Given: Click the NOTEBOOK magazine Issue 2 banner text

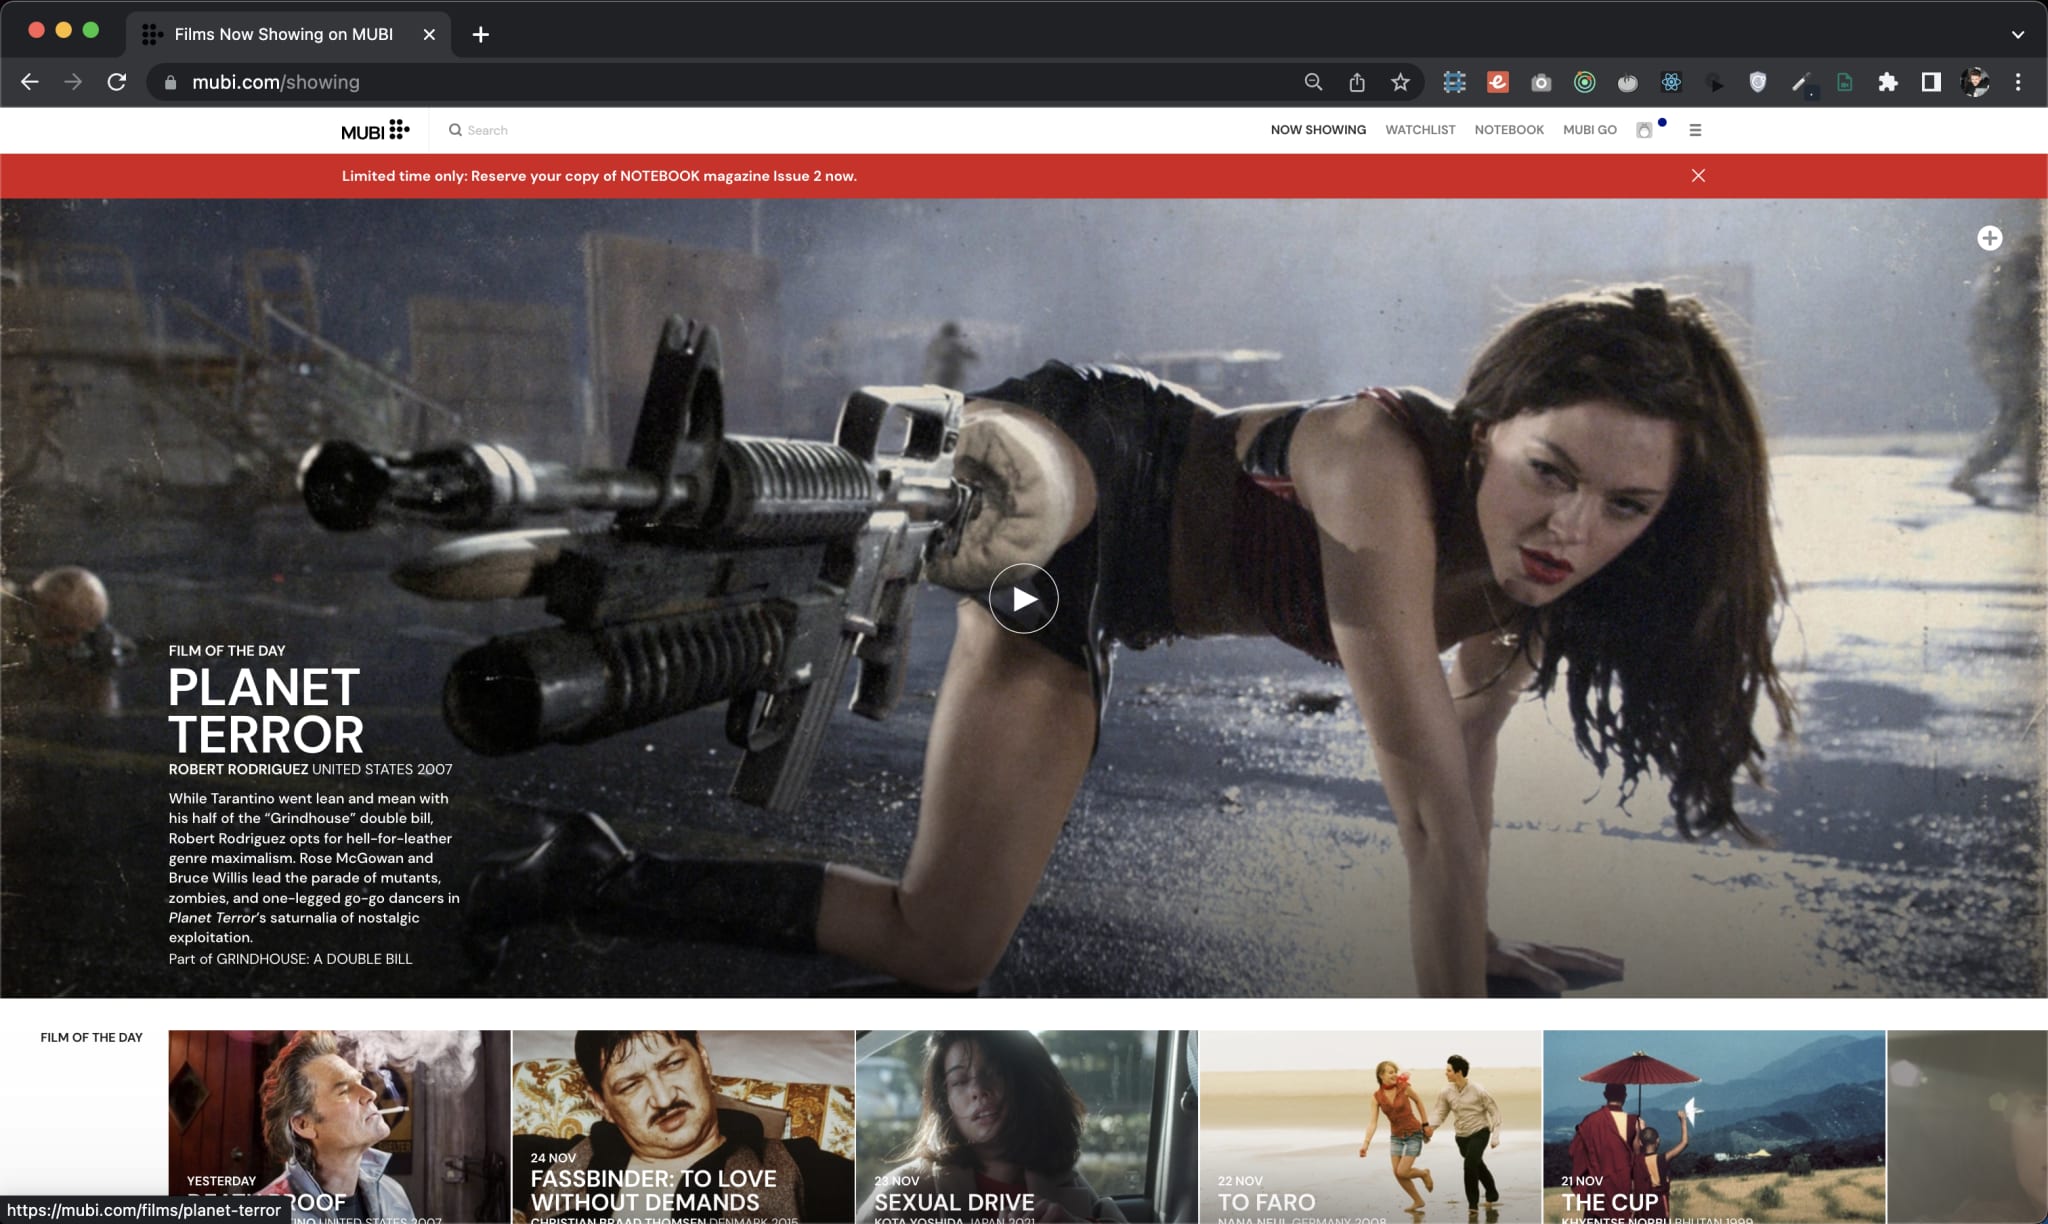Looking at the screenshot, I should (599, 176).
